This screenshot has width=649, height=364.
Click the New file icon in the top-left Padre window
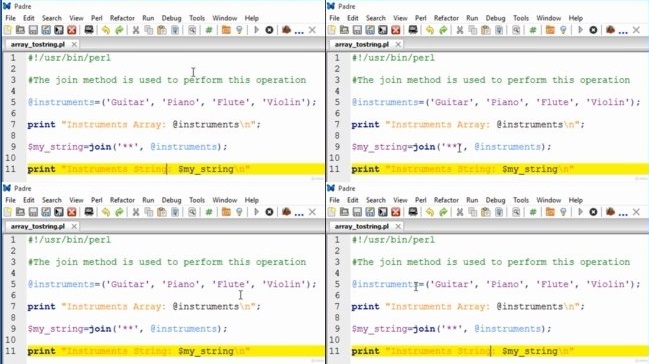coord(8,30)
